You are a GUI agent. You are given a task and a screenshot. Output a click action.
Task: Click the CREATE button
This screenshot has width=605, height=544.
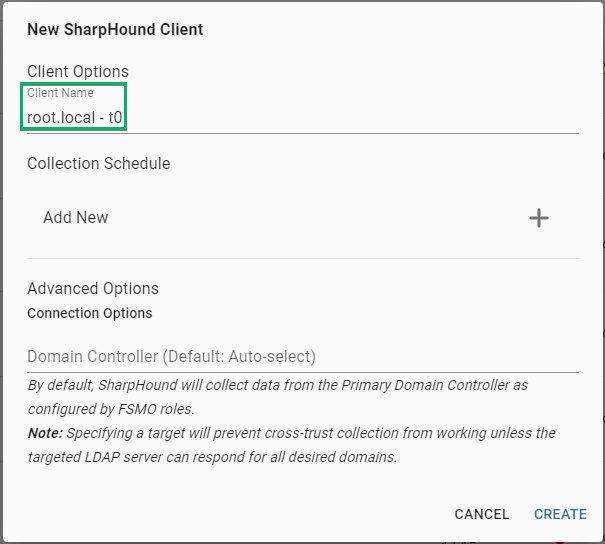point(560,514)
